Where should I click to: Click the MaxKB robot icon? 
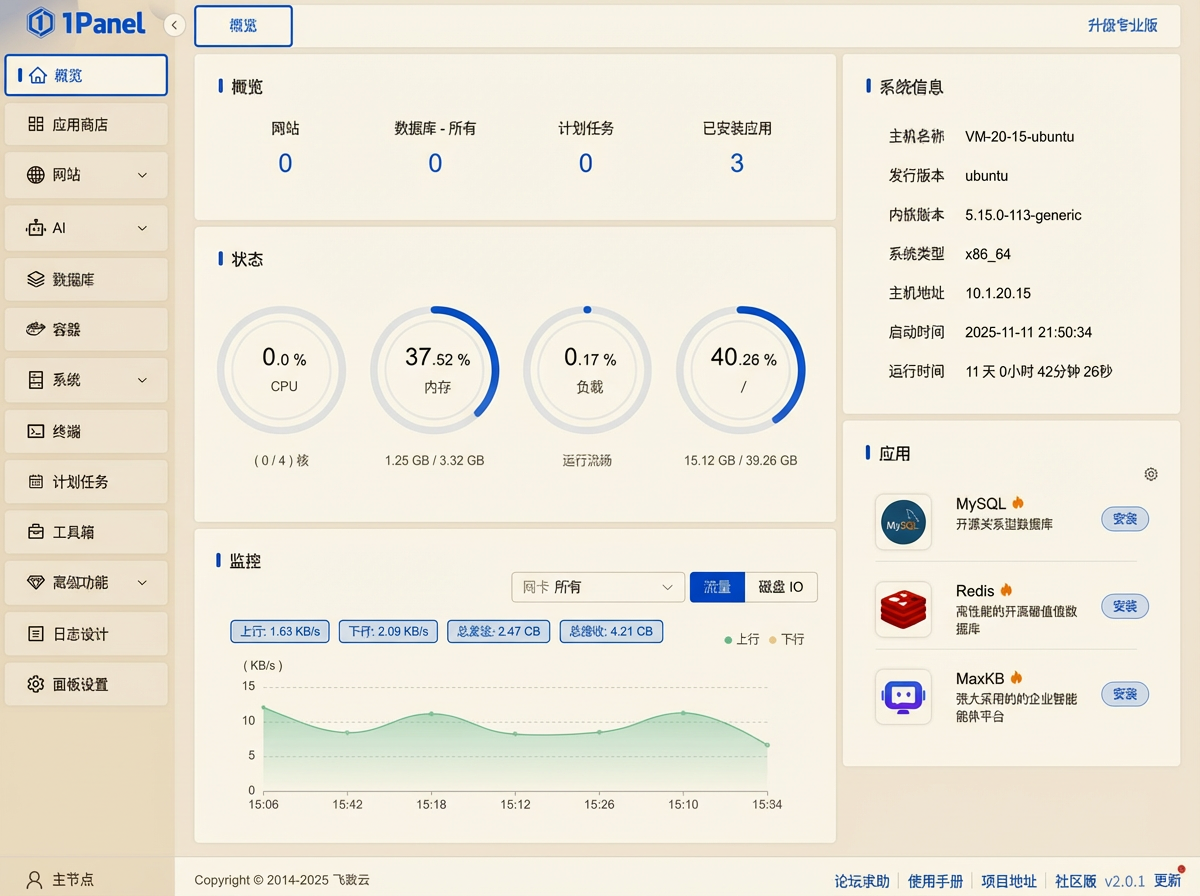coord(903,696)
